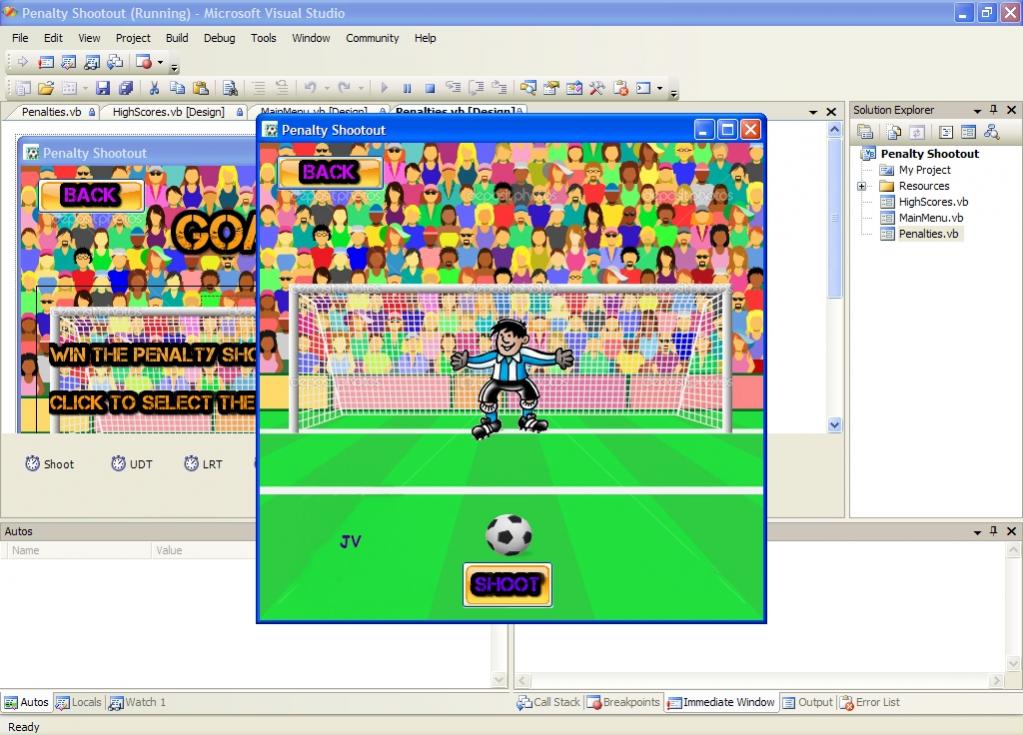Open Breakpoints icon dropdown arrow
Screen dimensions: 1023x735
pos(160,62)
